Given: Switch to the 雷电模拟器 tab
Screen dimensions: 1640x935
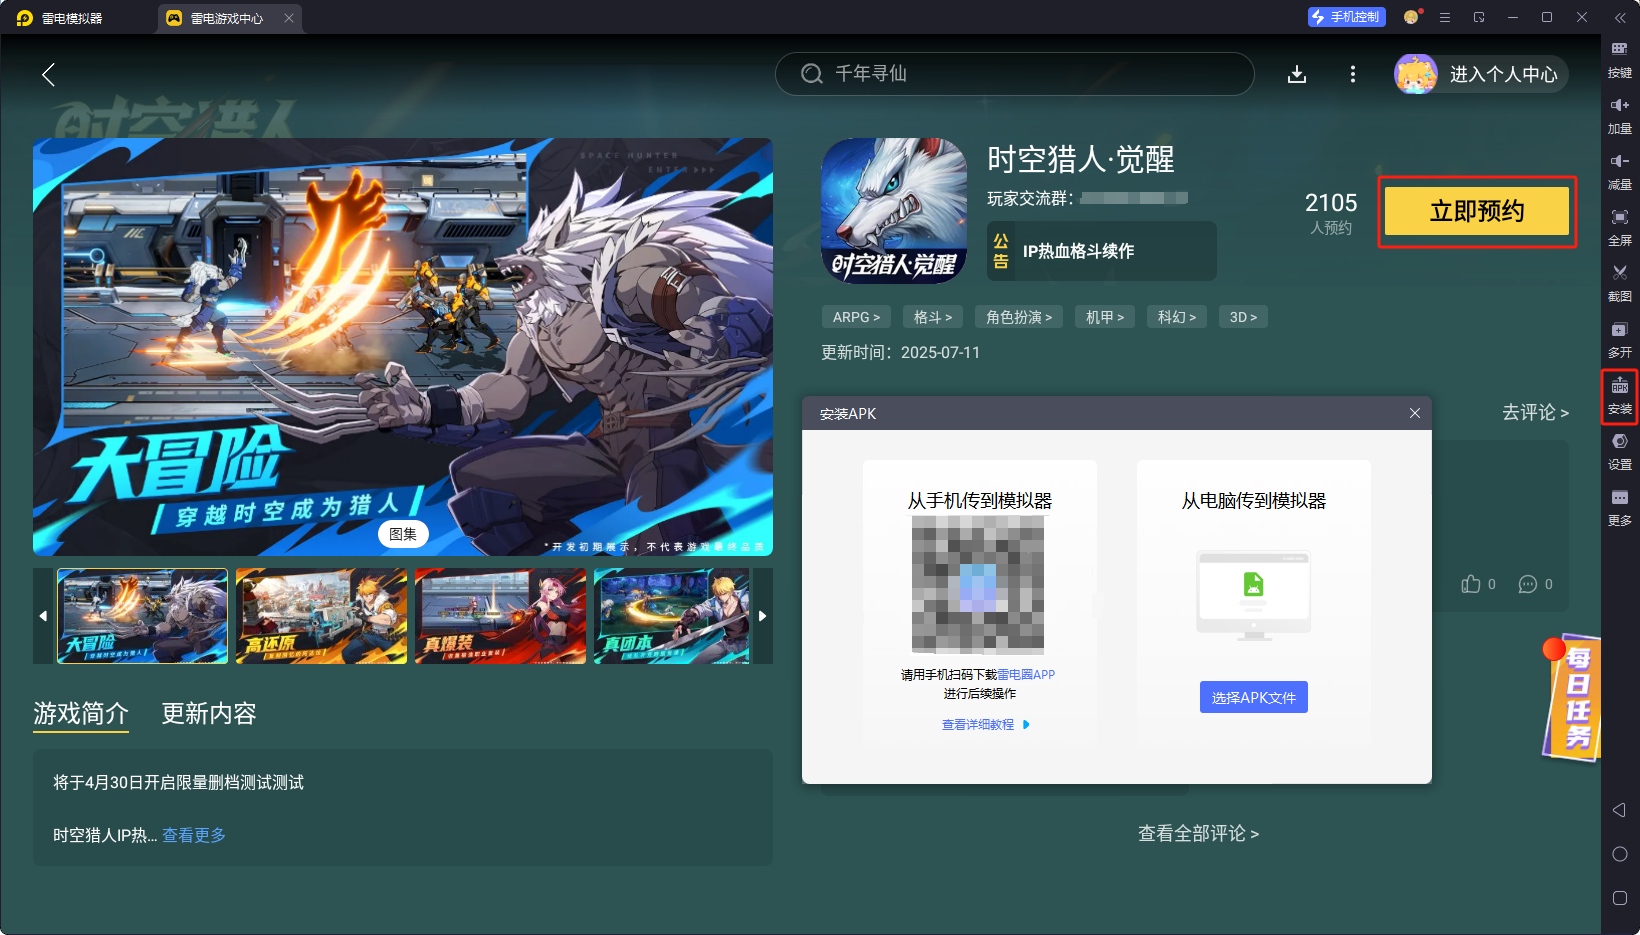Looking at the screenshot, I should click(72, 18).
